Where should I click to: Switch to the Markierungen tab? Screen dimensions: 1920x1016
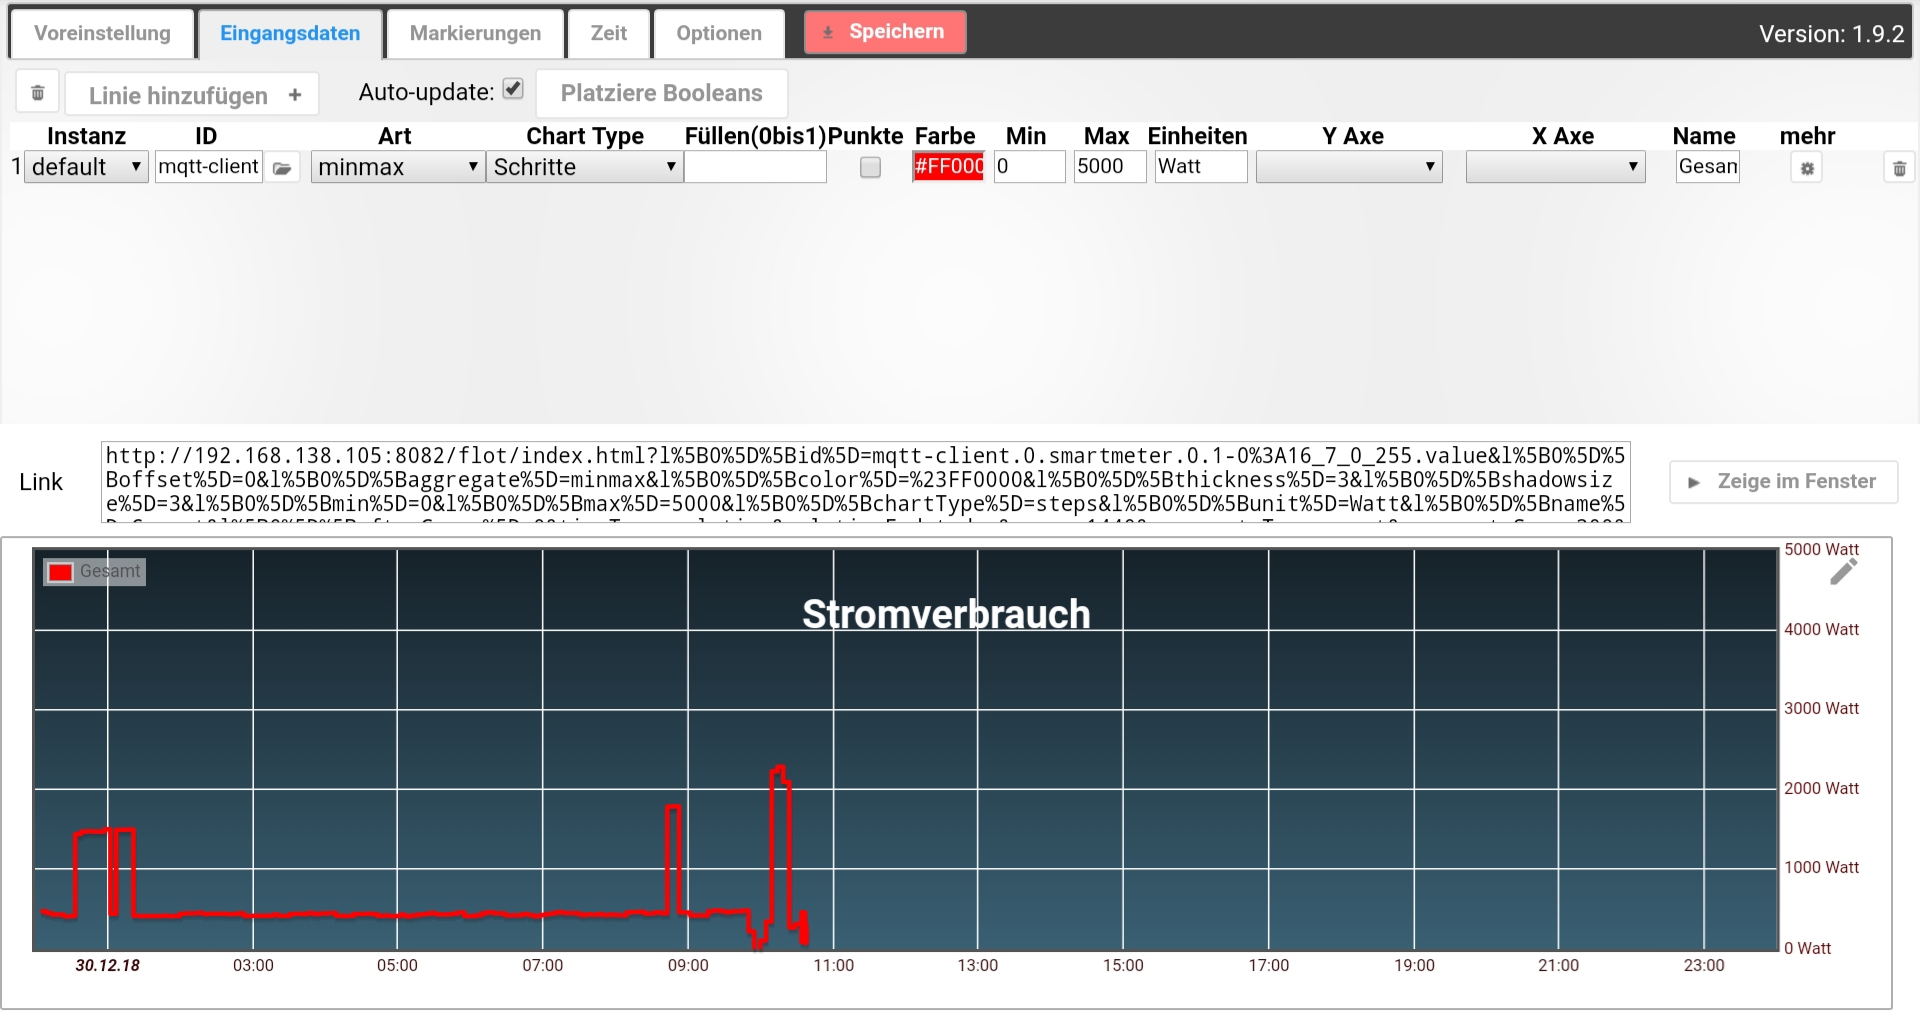[x=475, y=33]
